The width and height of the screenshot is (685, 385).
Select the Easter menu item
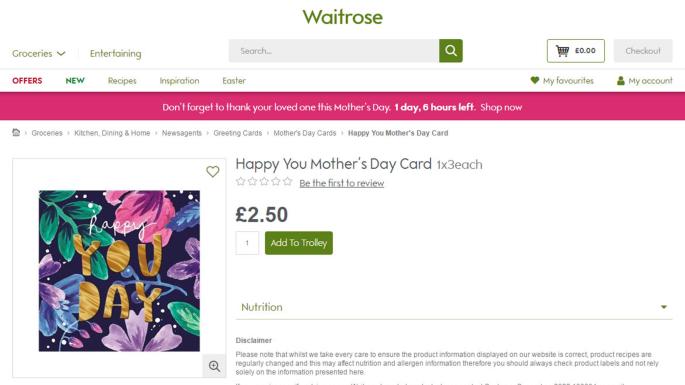click(234, 81)
